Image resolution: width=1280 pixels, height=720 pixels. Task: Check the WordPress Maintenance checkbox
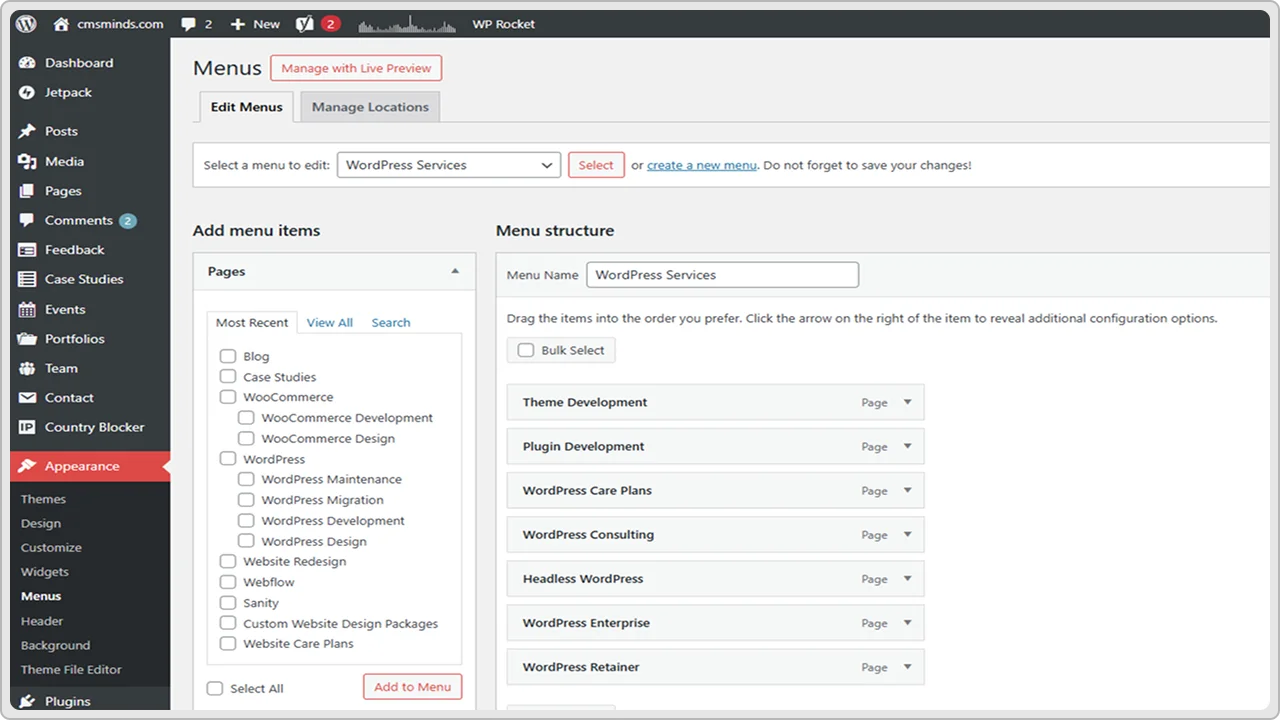[x=246, y=479]
